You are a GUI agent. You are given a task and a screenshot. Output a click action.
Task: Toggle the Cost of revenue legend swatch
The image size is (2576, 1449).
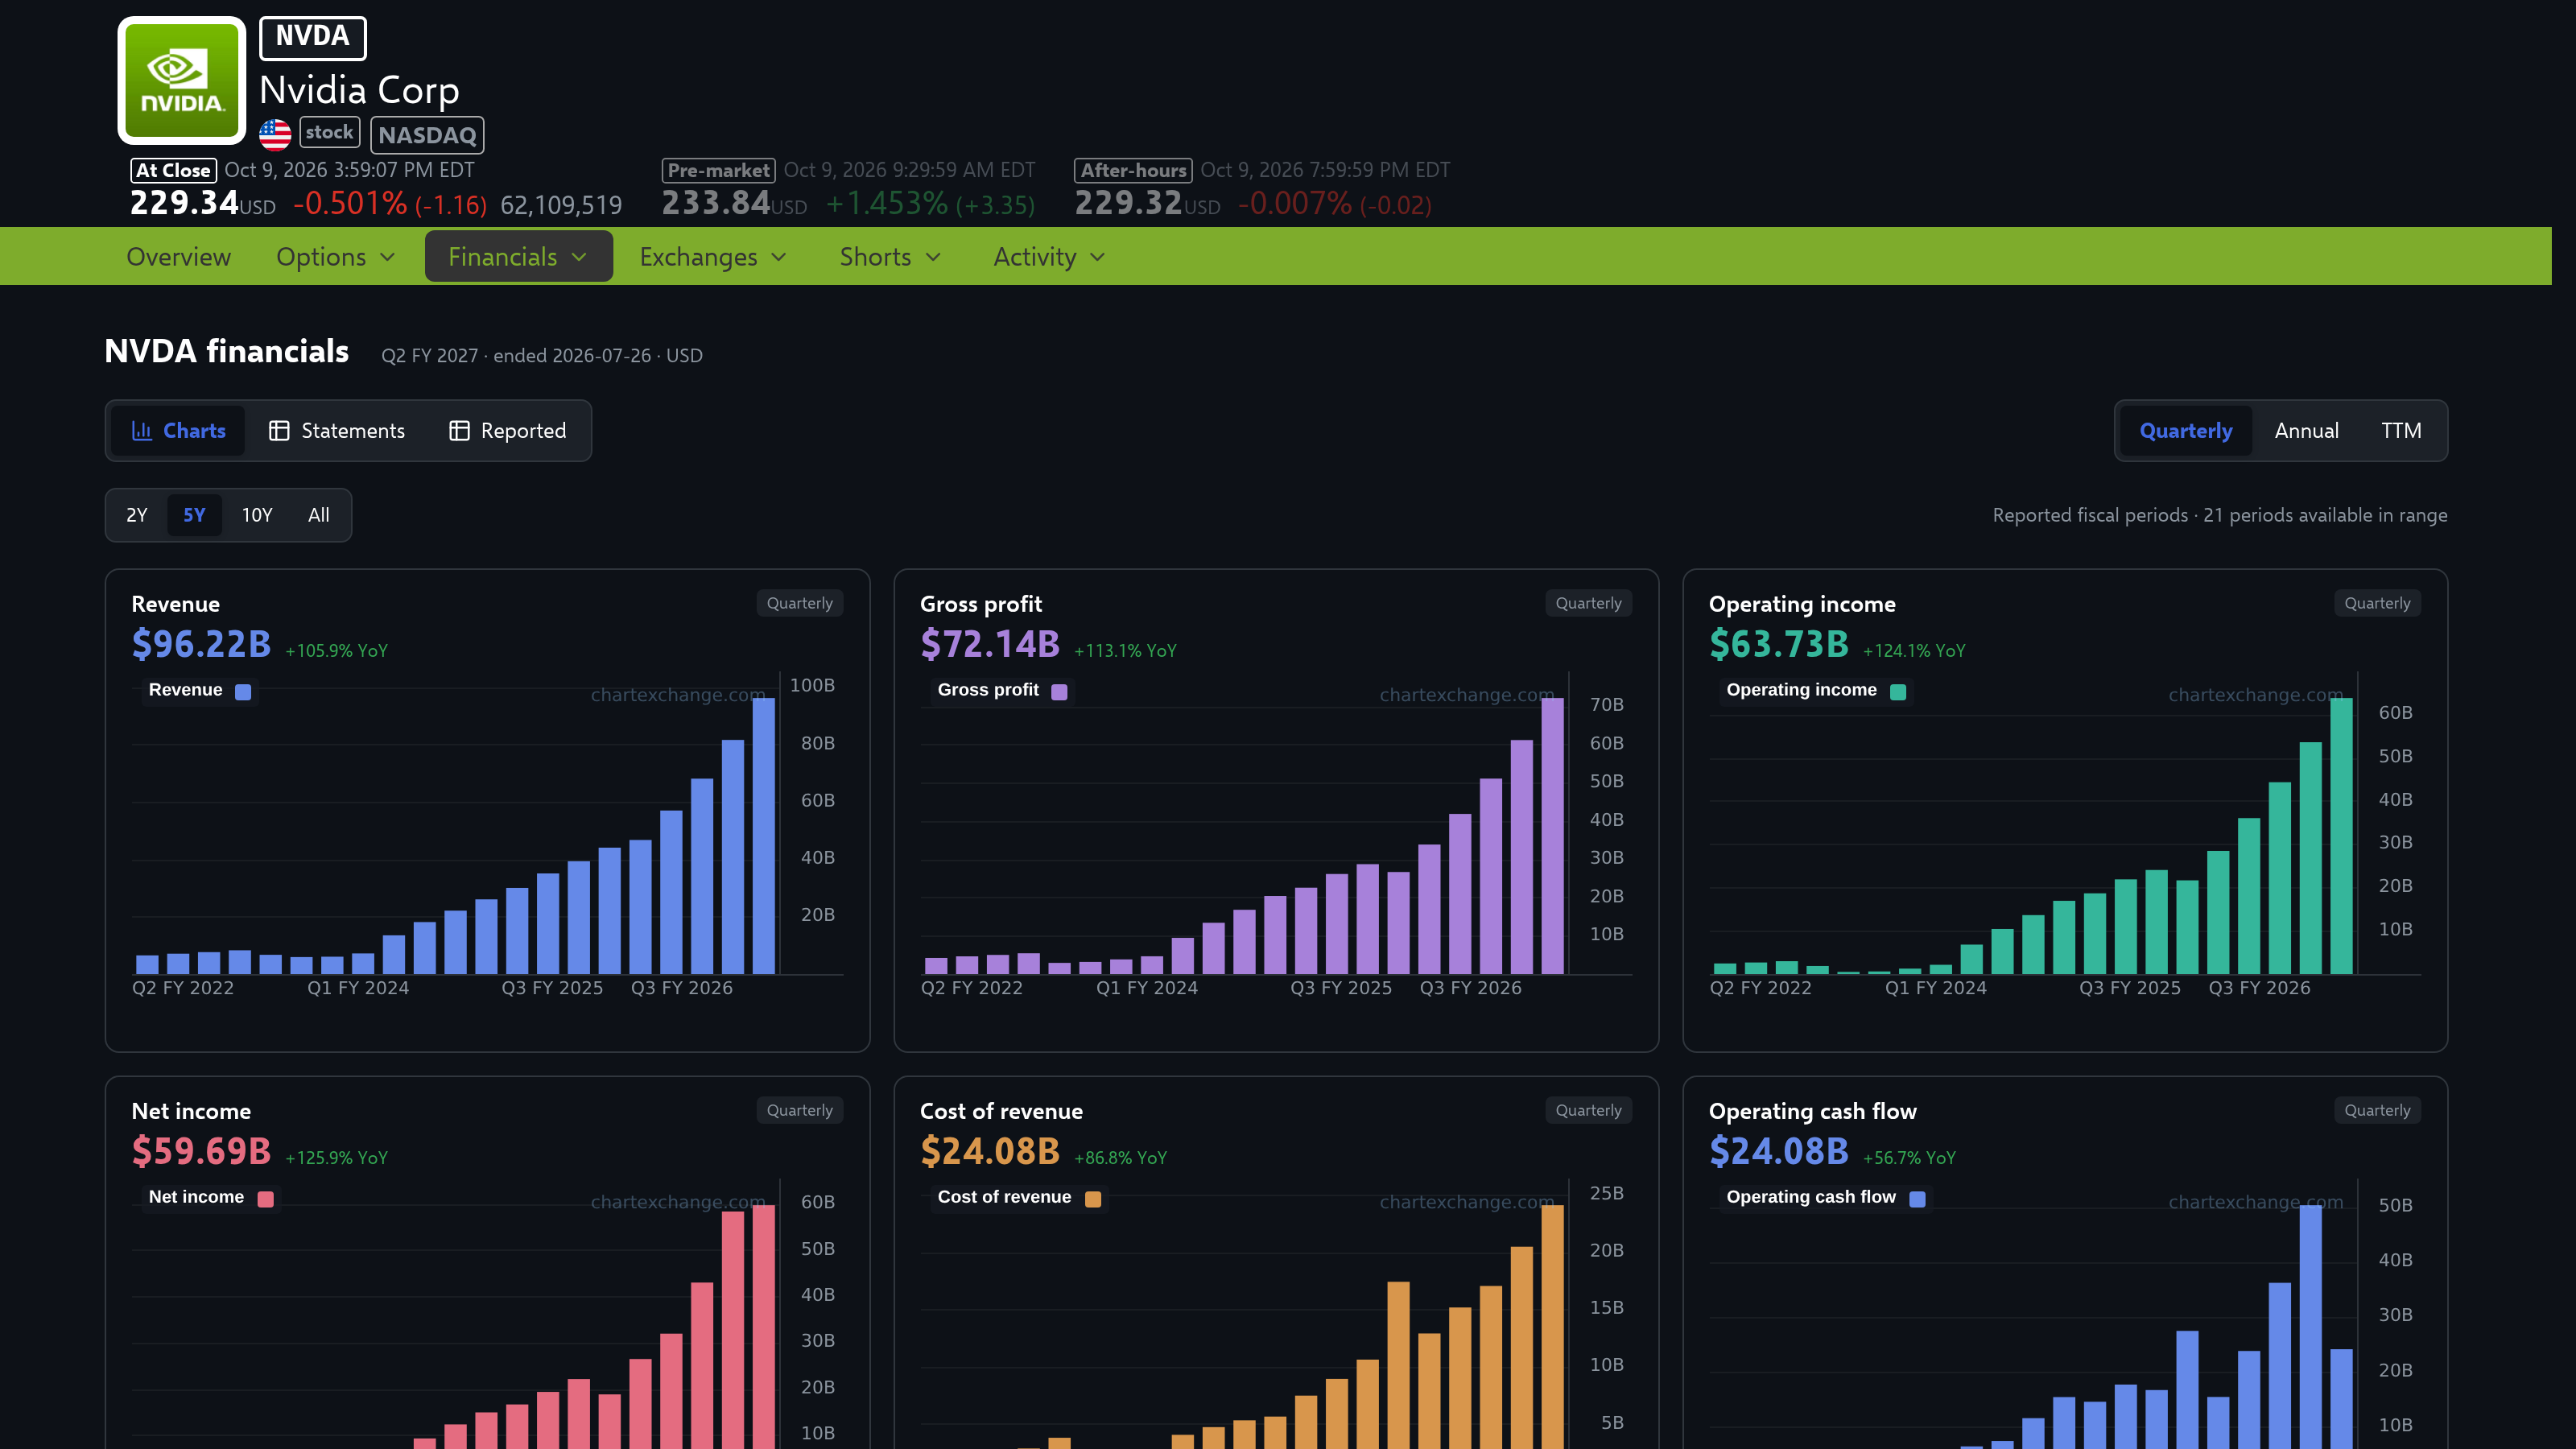[x=1093, y=1198]
